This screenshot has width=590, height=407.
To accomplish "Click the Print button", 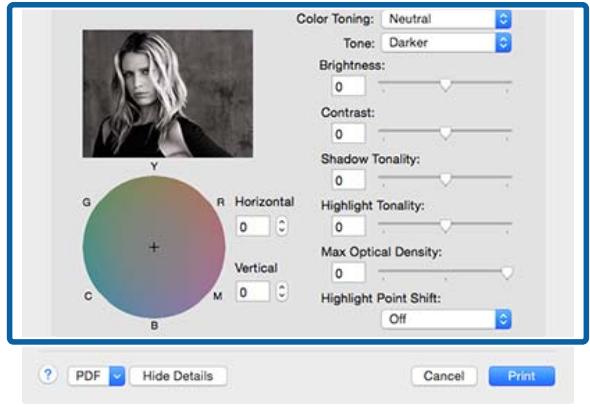I will (x=522, y=376).
